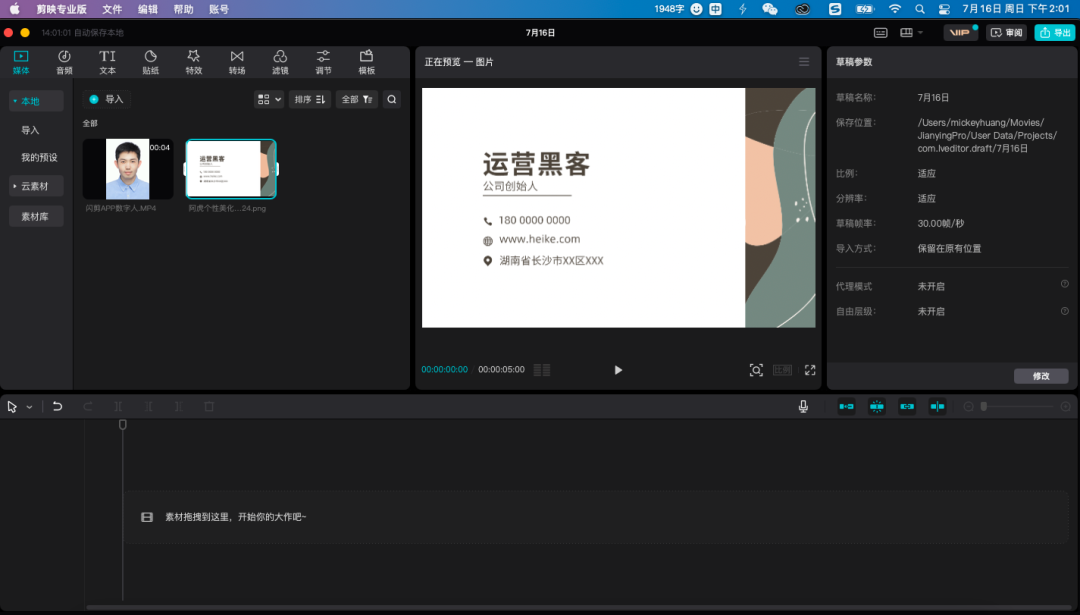This screenshot has width=1080, height=615.
Task: Select the 特效 (Effects) panel icon
Action: tap(193, 61)
